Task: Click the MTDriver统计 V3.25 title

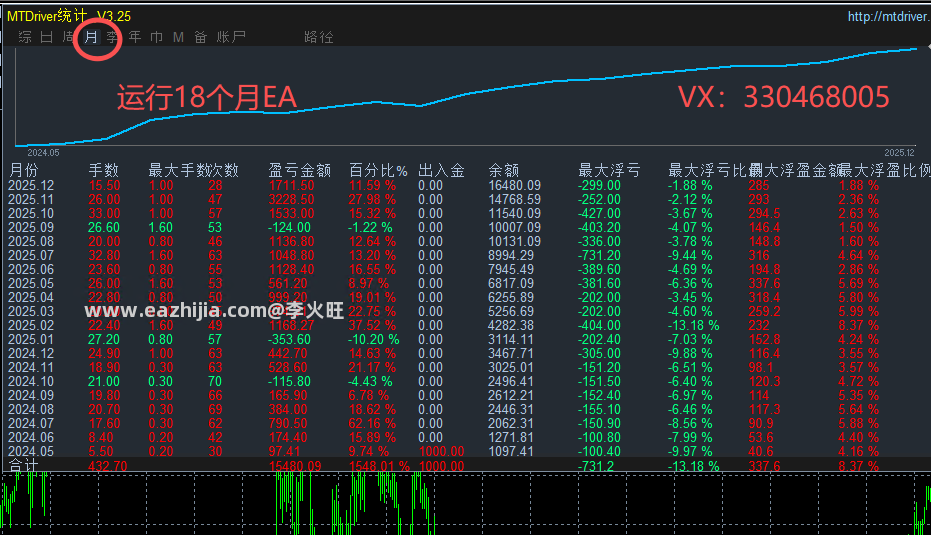Action: (x=69, y=16)
